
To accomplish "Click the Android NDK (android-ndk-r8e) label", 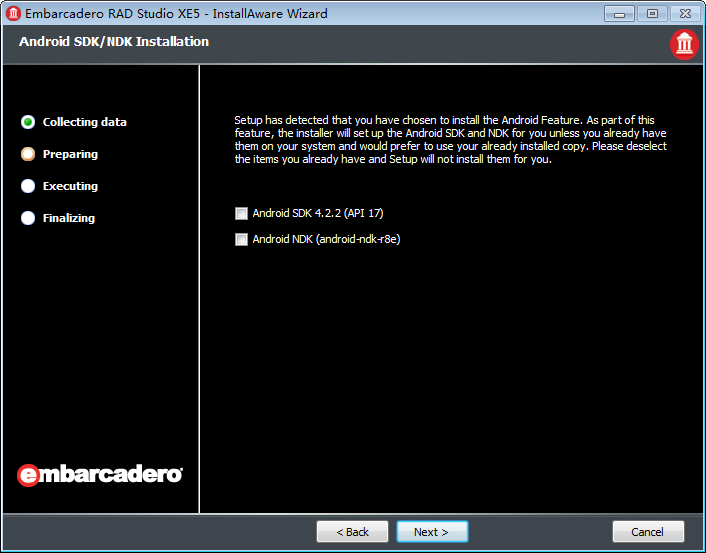I will 326,239.
